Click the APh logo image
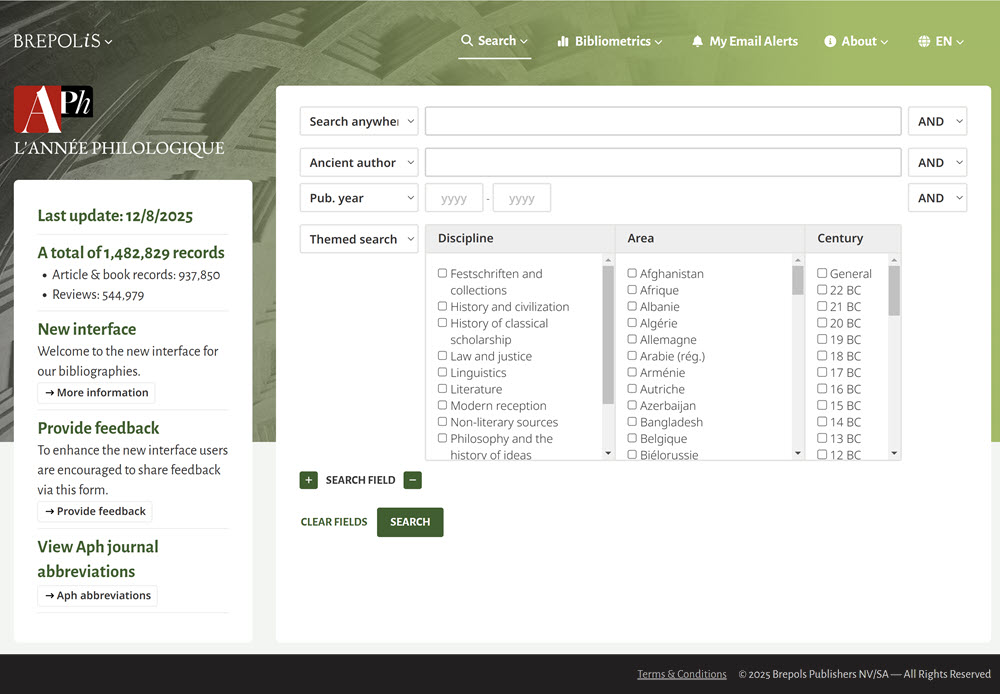The width and height of the screenshot is (1000, 694). coord(53,109)
